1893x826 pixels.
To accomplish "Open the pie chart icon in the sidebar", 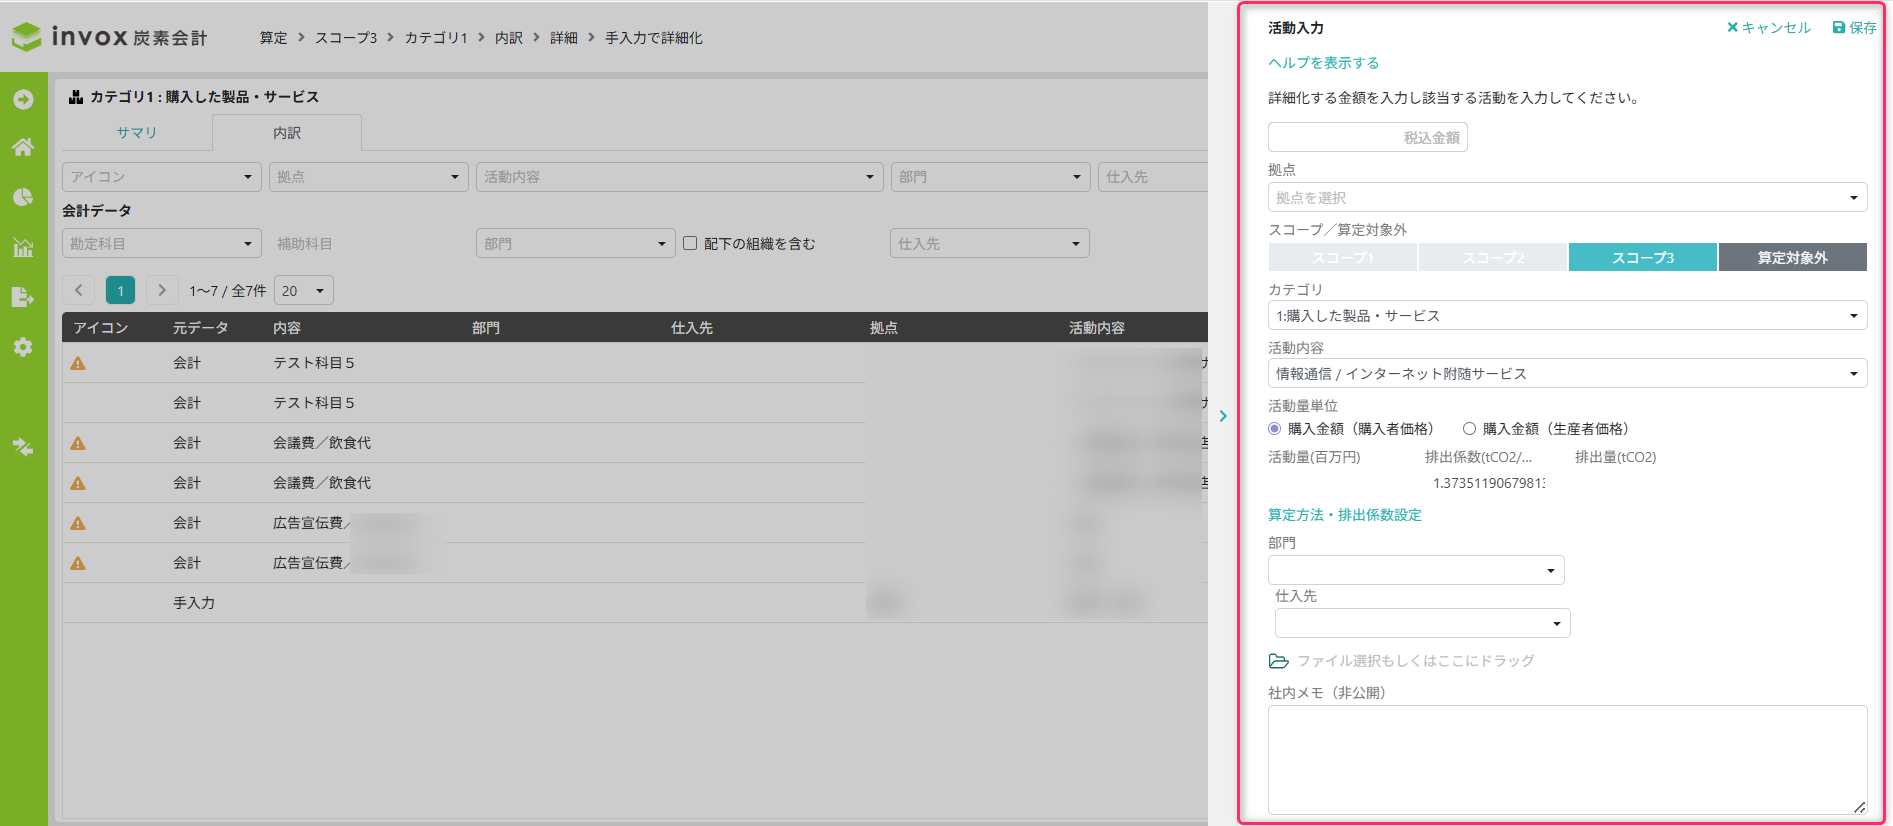I will 23,197.
